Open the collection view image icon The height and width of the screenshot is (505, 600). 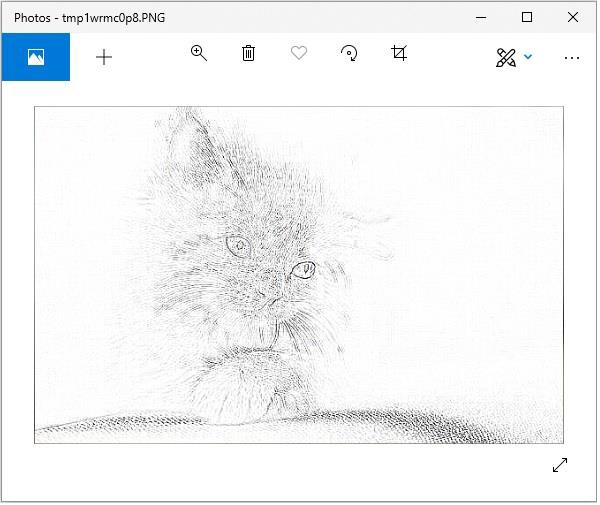click(x=36, y=57)
